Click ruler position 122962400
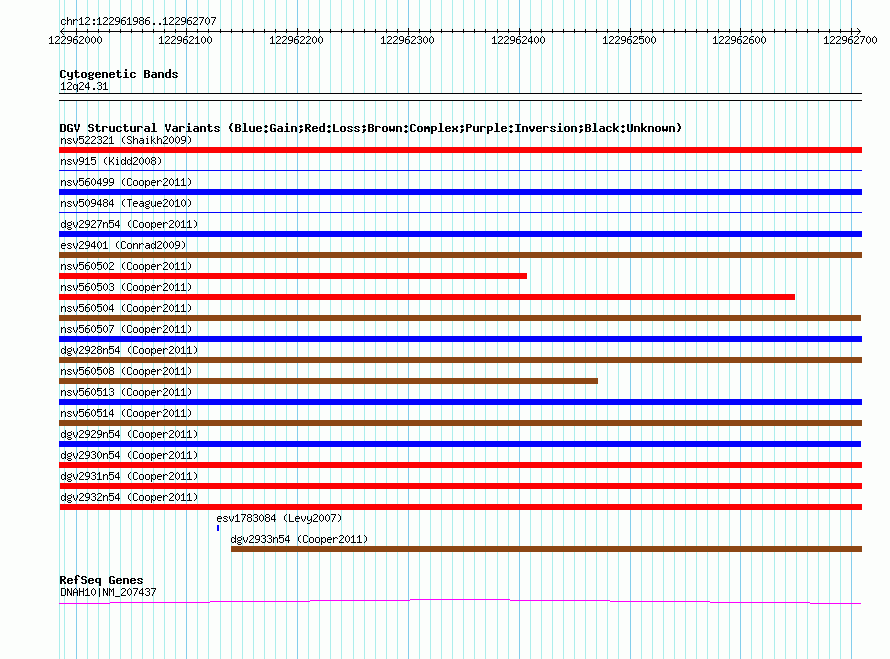Image resolution: width=890 pixels, height=659 pixels. 518,40
